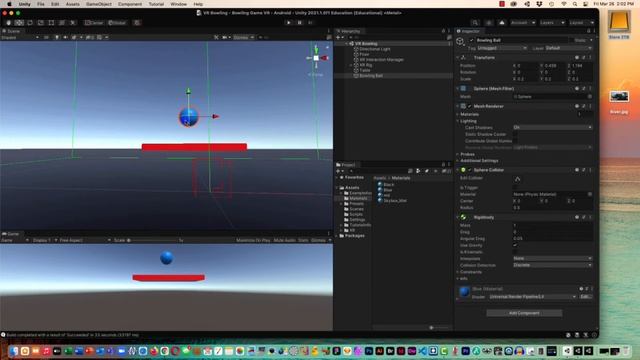This screenshot has width=640, height=360.
Task: Select the Rect tool in Unity toolbar
Action: (x=51, y=23)
